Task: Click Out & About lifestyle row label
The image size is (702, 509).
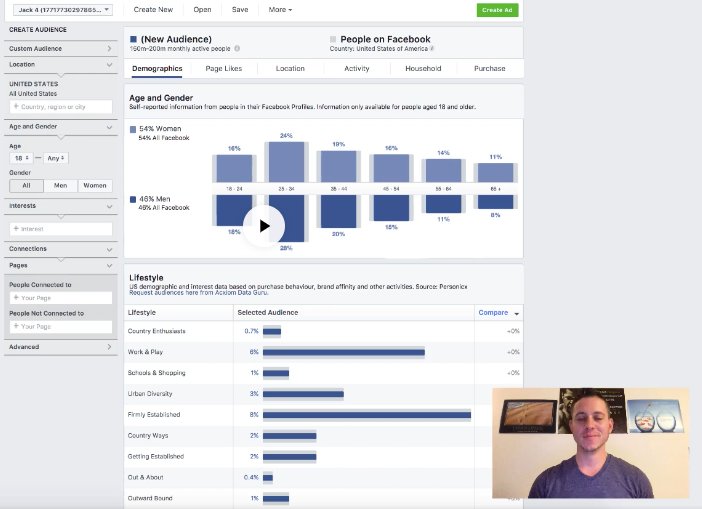Action: coord(146,478)
